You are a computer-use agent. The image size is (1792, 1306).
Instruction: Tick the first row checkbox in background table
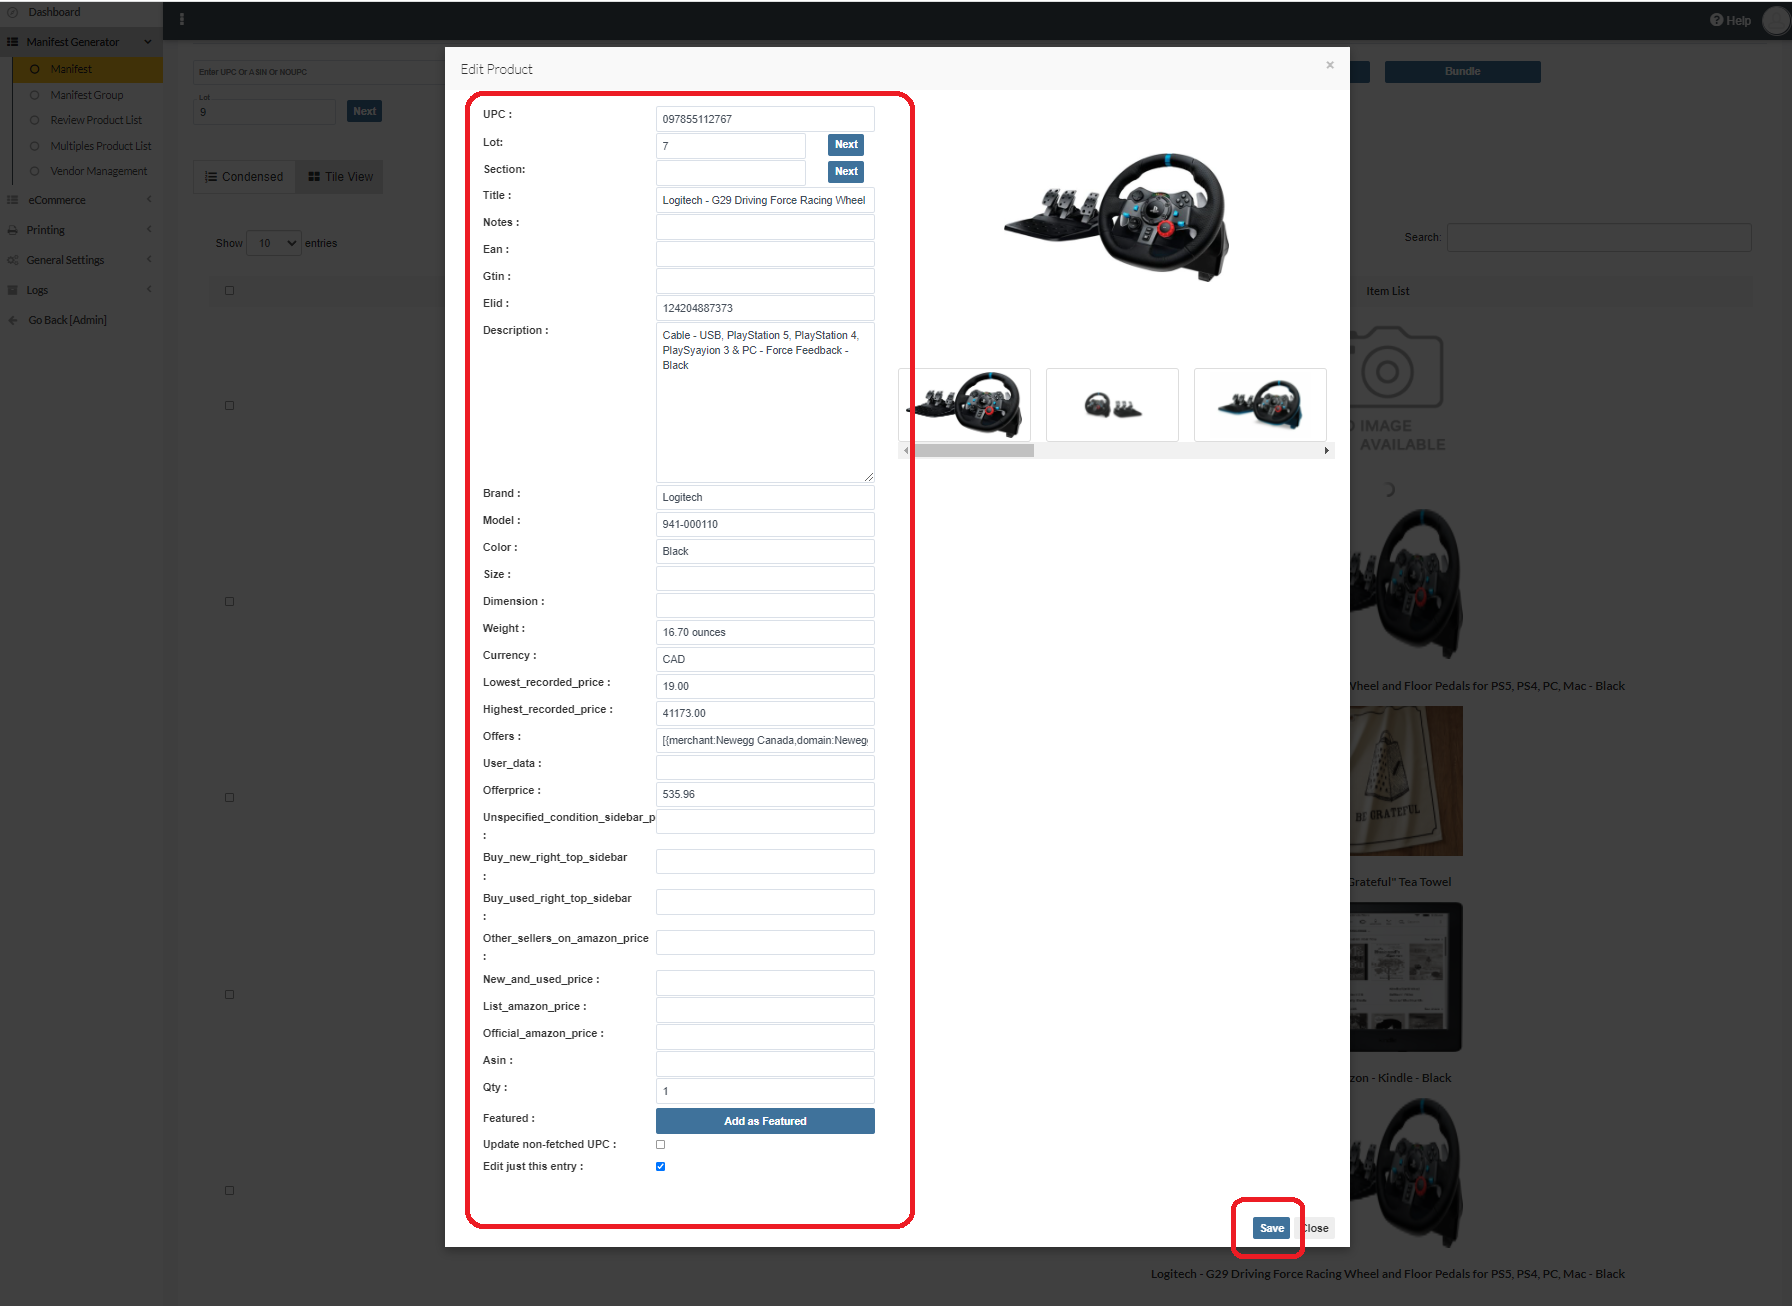(x=229, y=405)
